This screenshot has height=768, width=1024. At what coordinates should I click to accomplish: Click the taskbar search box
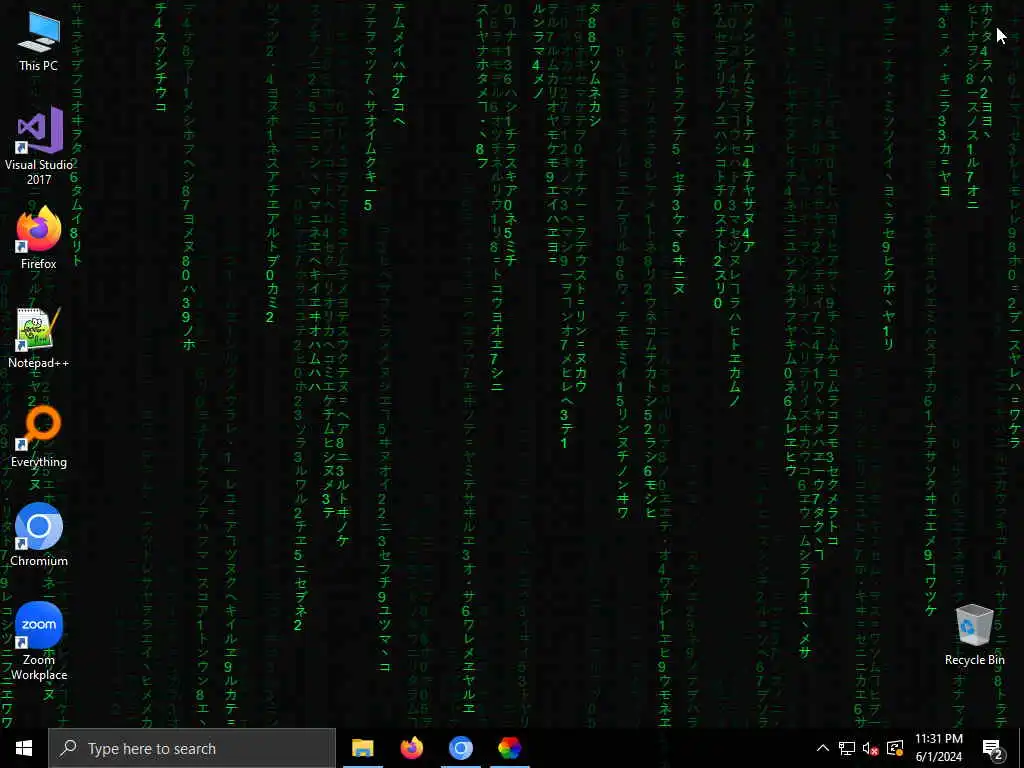pyautogui.click(x=192, y=748)
